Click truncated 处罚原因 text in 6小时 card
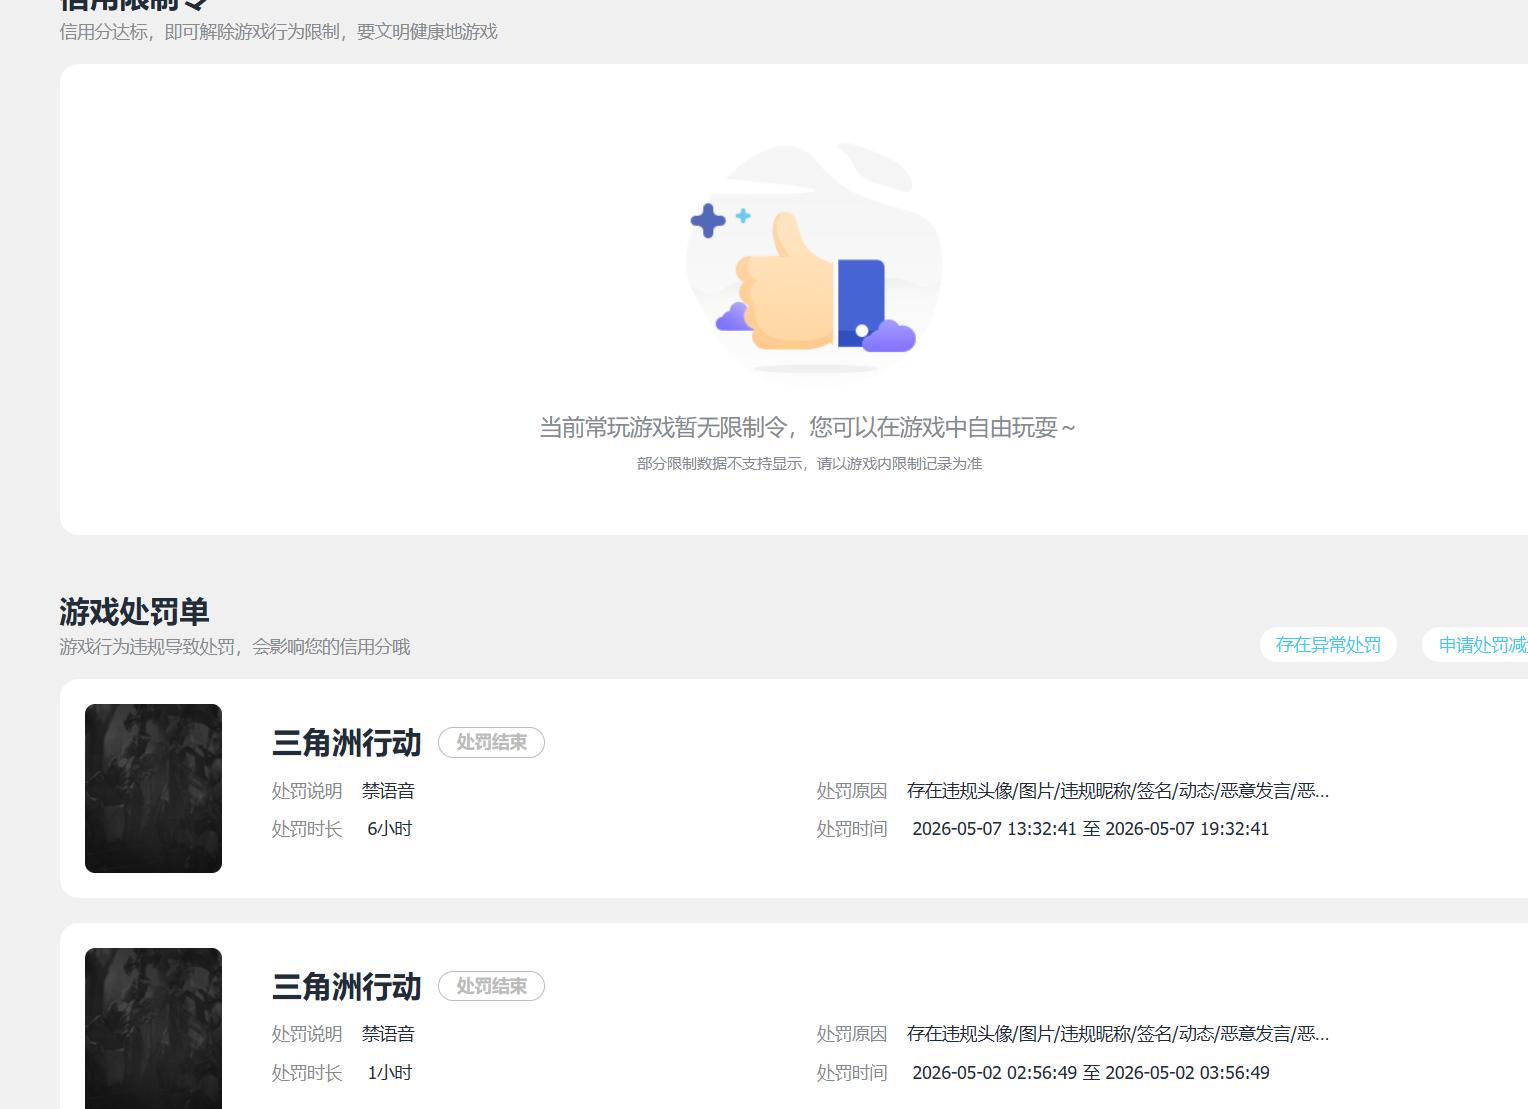The height and width of the screenshot is (1109, 1528). pos(1118,791)
